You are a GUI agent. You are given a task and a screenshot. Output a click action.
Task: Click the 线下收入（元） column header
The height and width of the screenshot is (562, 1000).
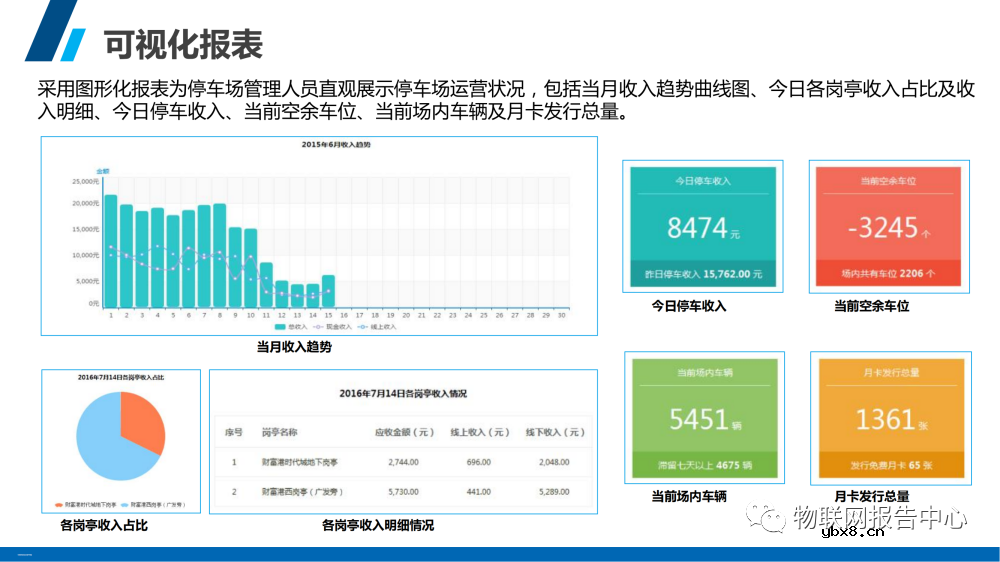[554, 432]
